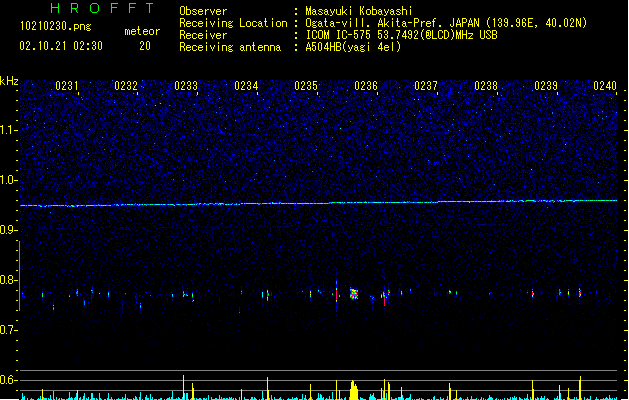This screenshot has height=400, width=629.
Task: Click the Receiver field label
Action: (203, 35)
